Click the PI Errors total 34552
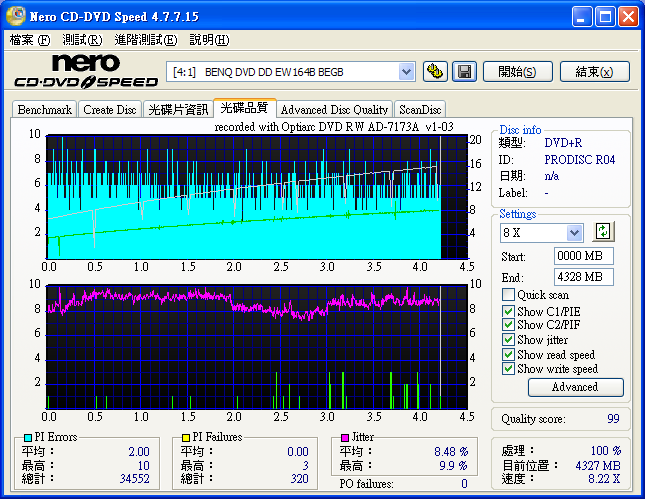The width and height of the screenshot is (645, 499). pos(135,479)
